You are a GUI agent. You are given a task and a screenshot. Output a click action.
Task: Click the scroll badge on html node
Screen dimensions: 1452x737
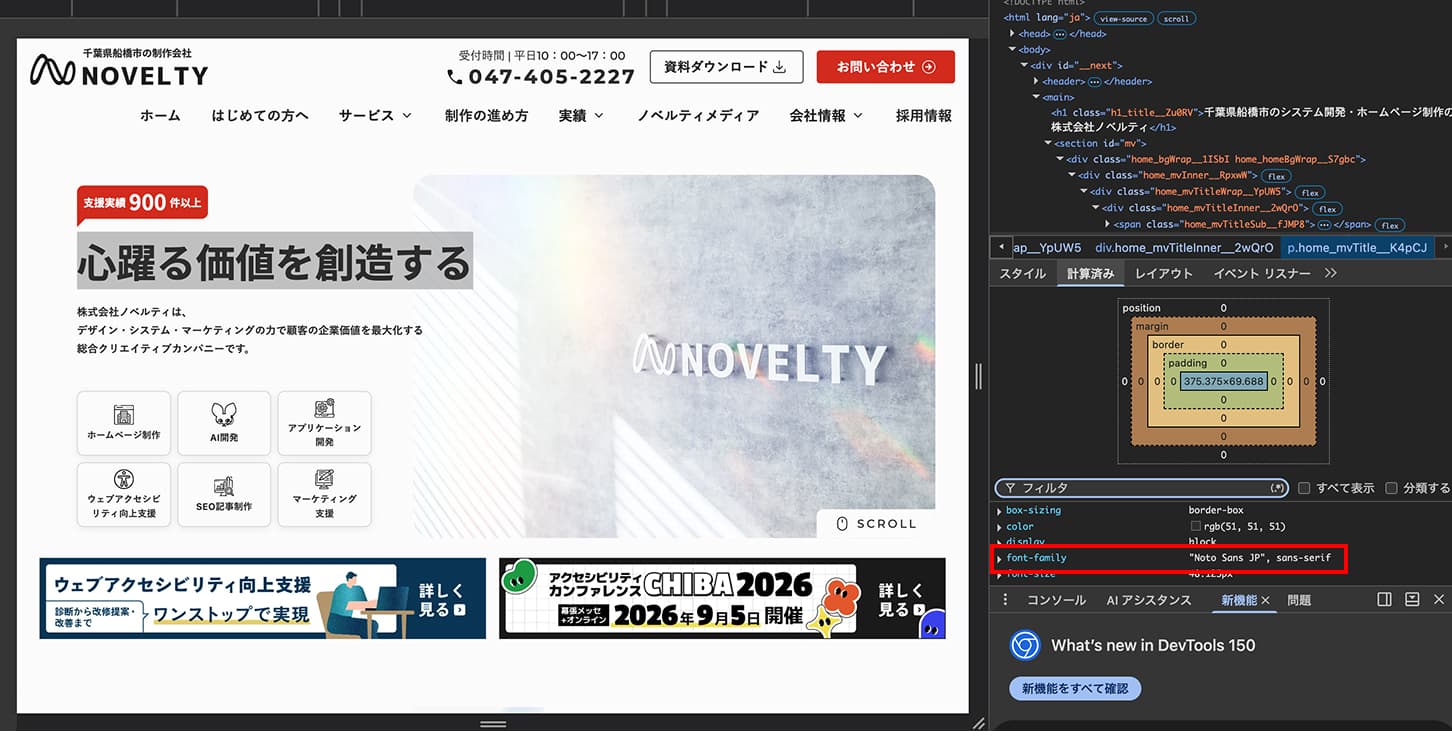click(1177, 18)
